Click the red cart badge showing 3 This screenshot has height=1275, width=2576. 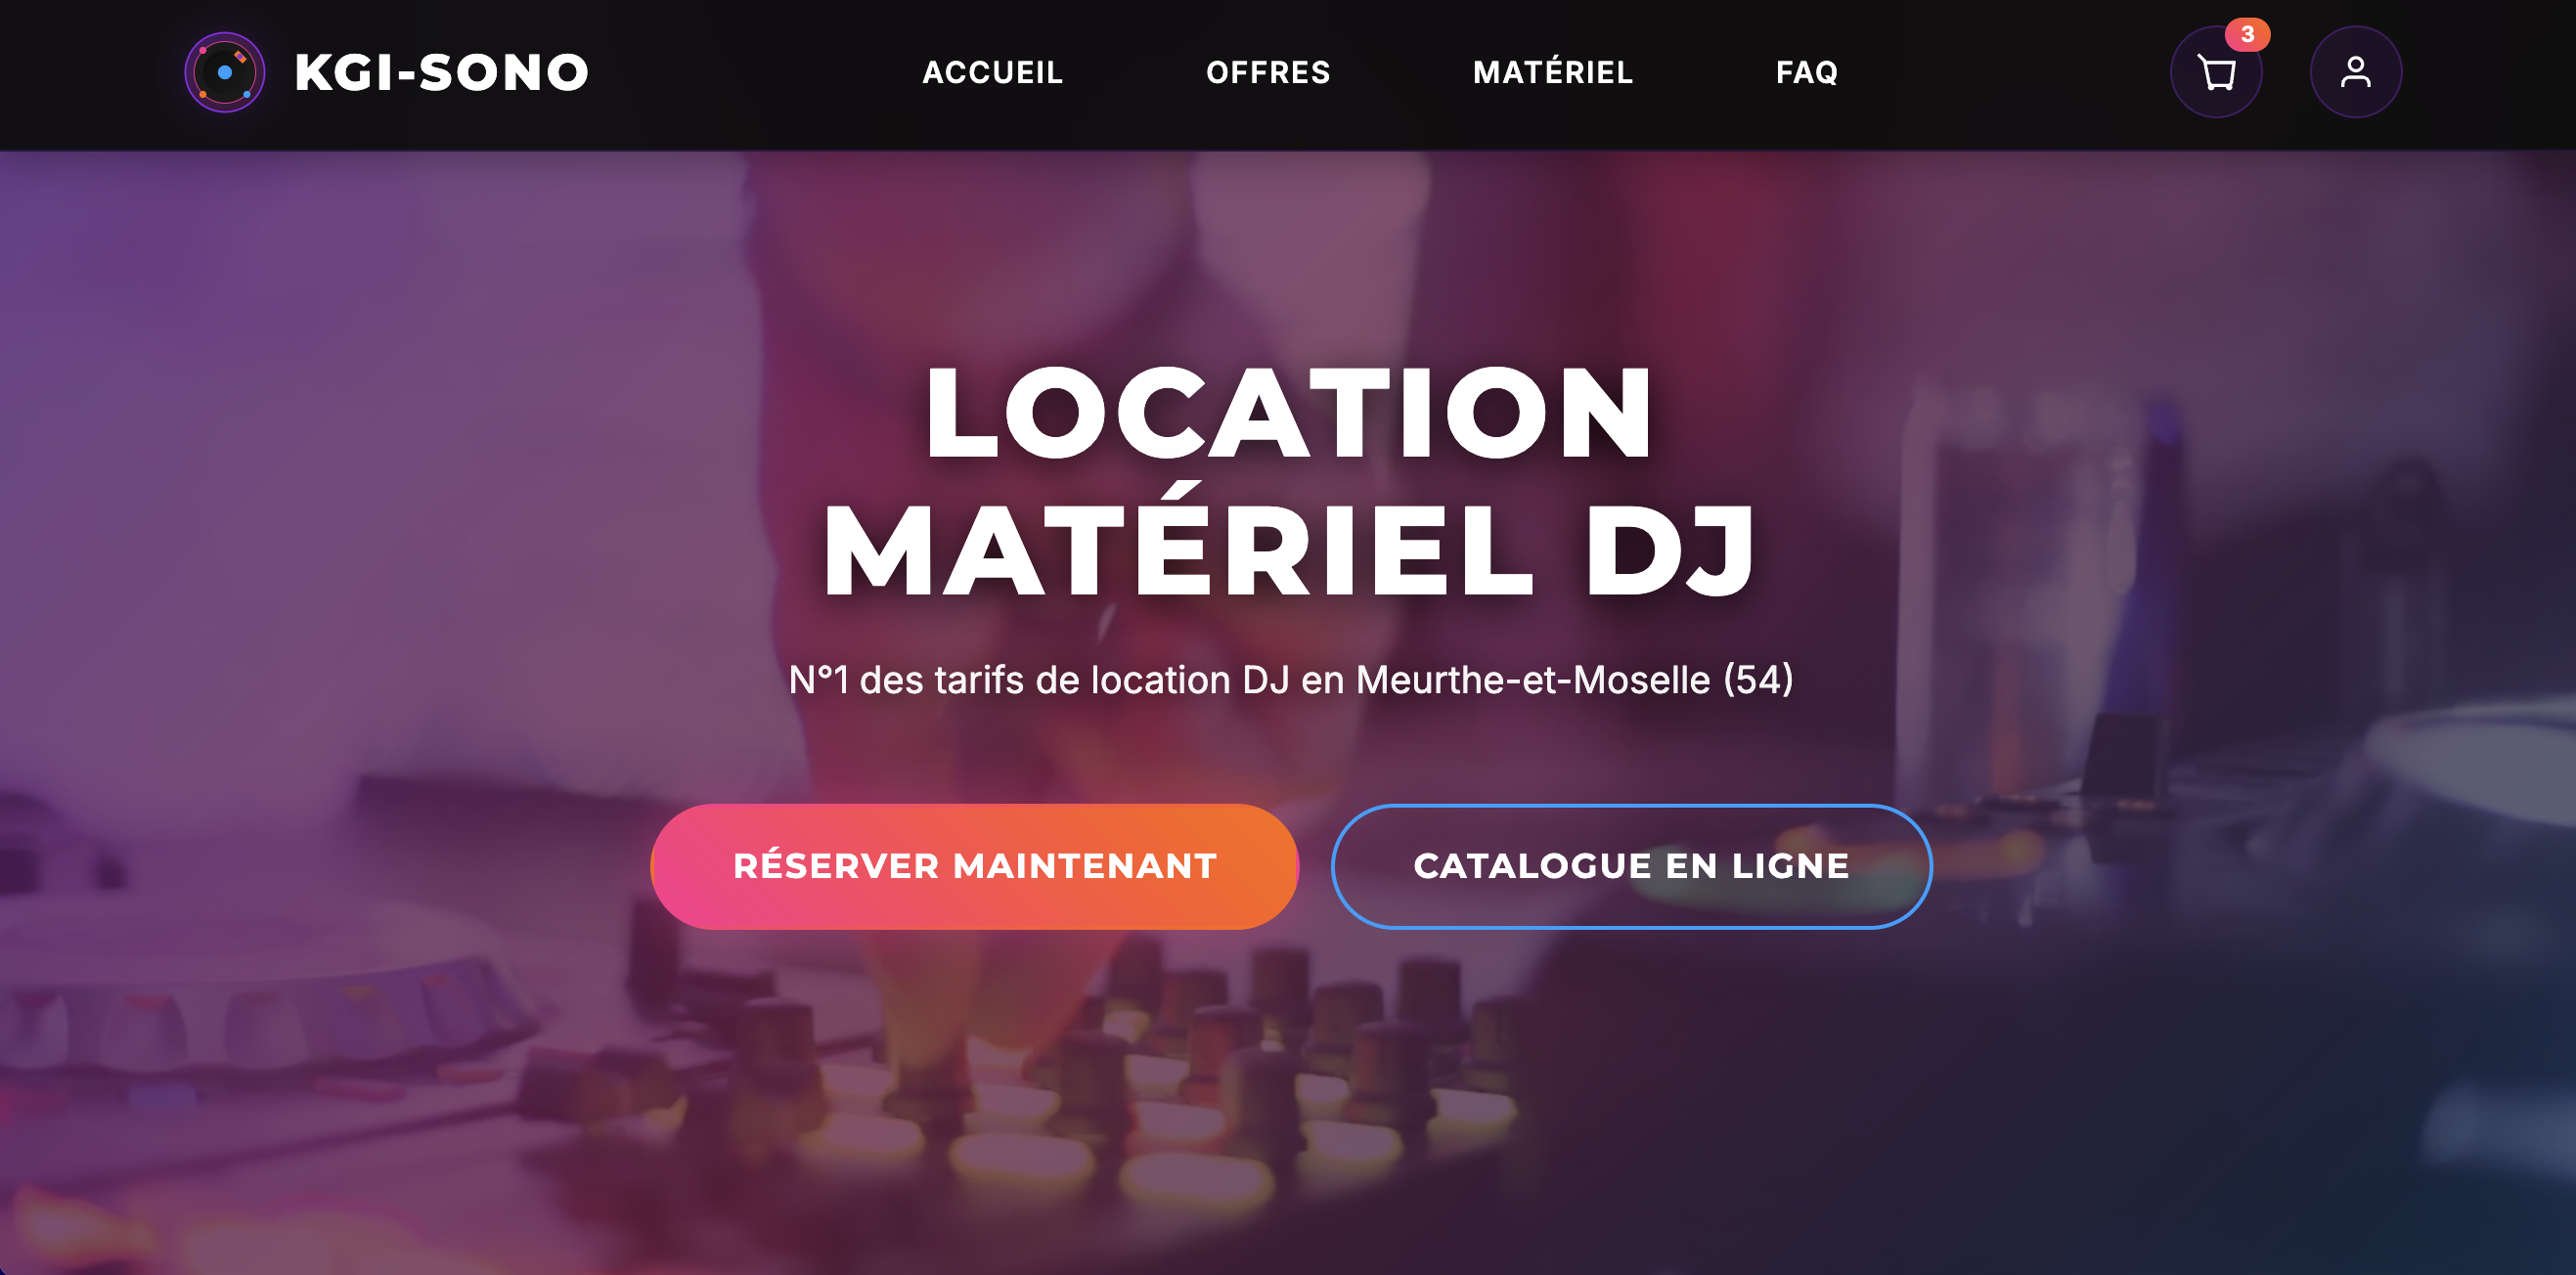(x=2247, y=35)
